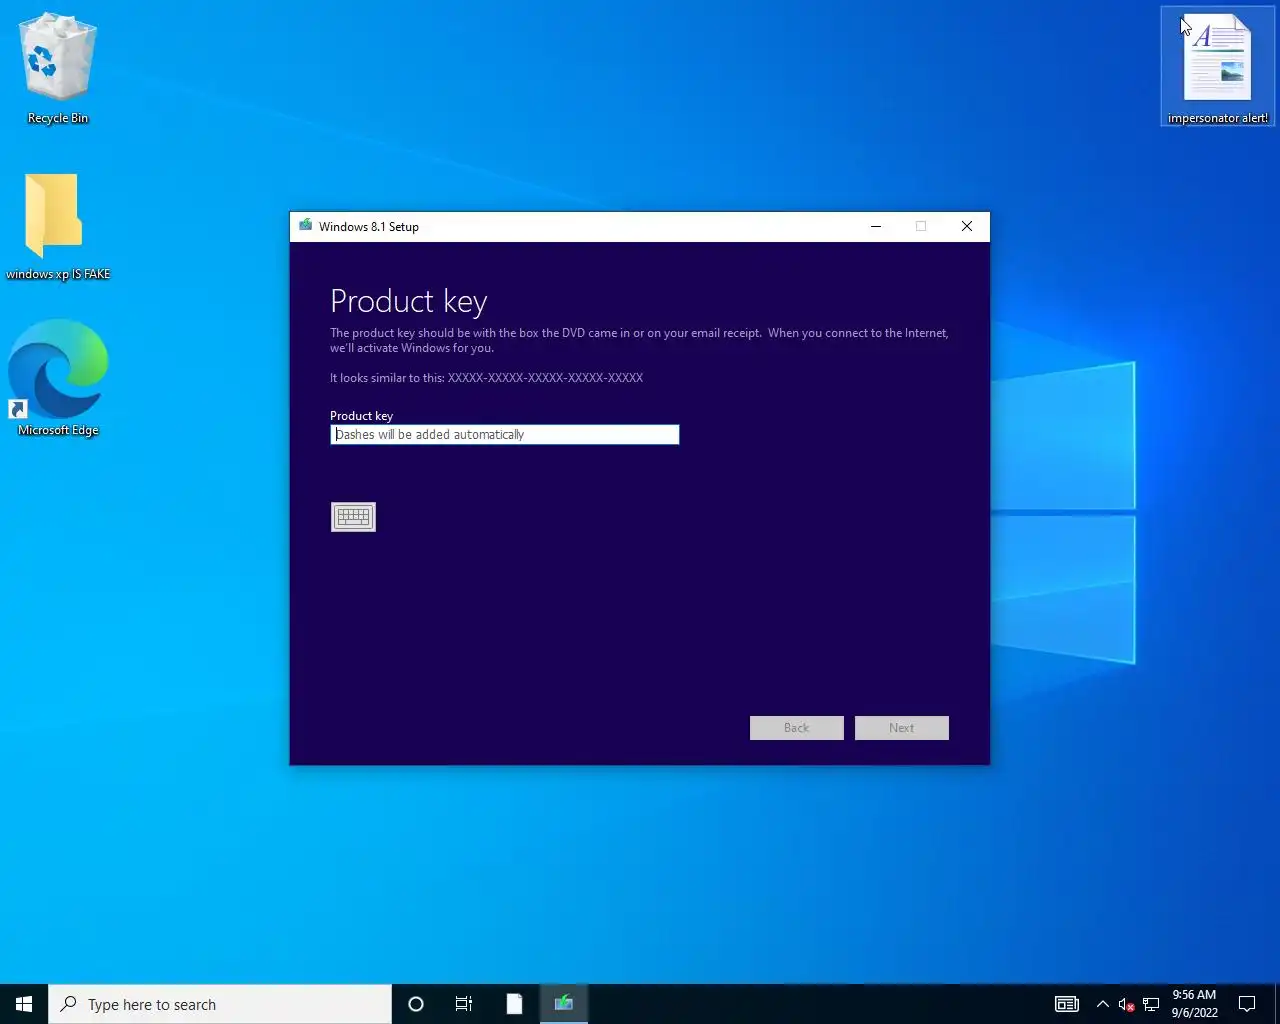The width and height of the screenshot is (1280, 1024).
Task: Click the Windows 8.1 Setup title icon
Action: tap(305, 226)
